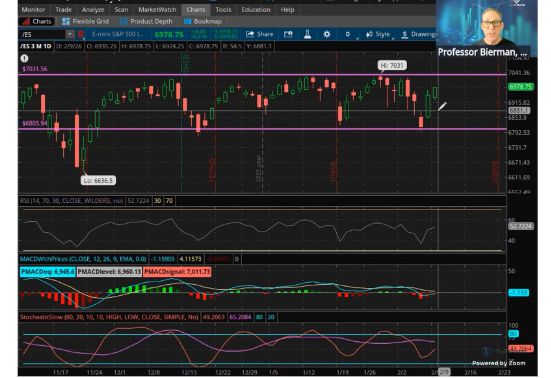Click the chart notification alert icon
Viewport: 551px width, 378px height.
coord(24,58)
